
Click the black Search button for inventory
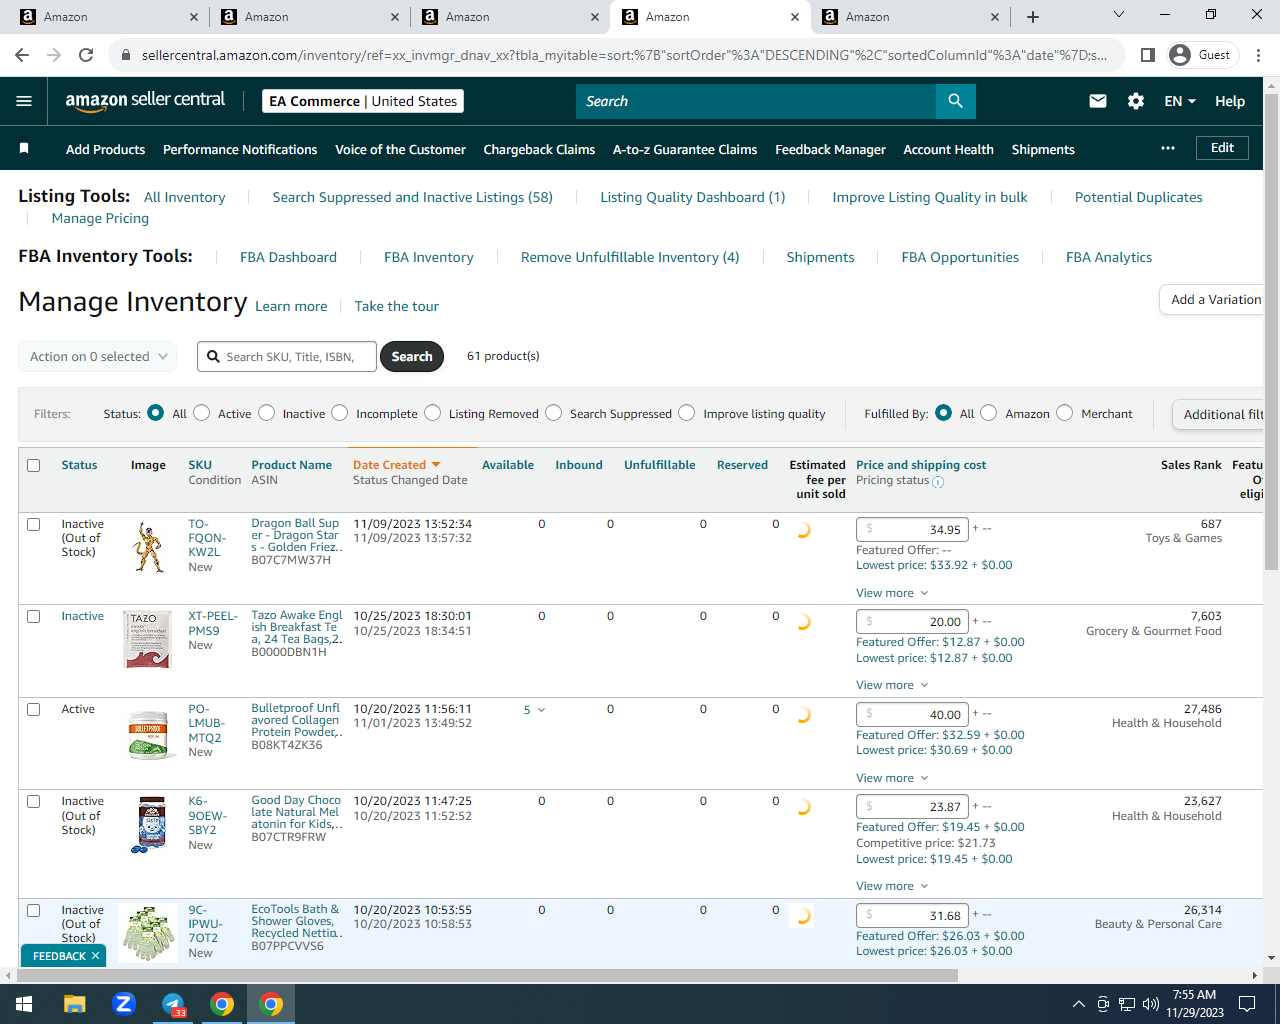[412, 356]
